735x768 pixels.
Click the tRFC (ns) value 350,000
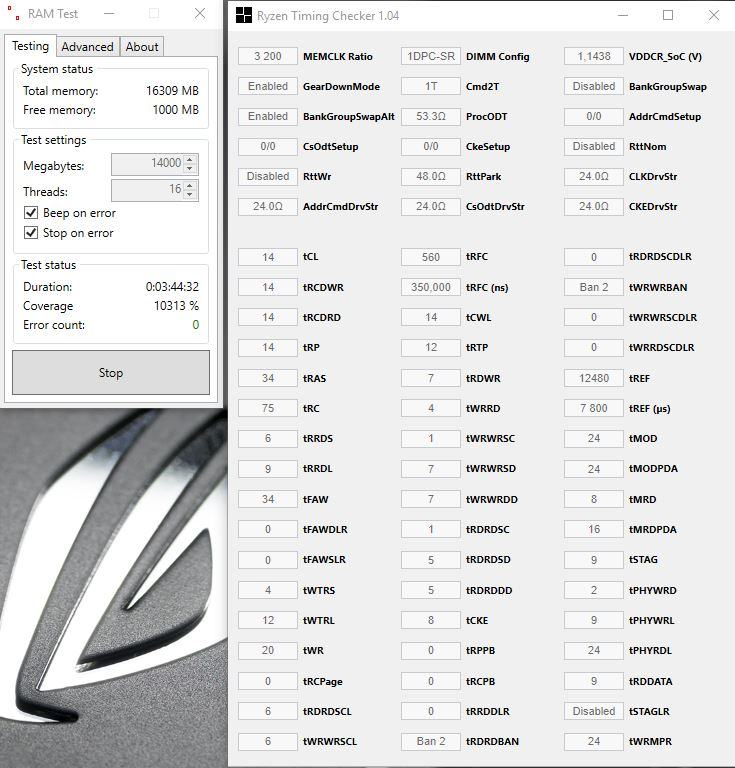pos(431,287)
